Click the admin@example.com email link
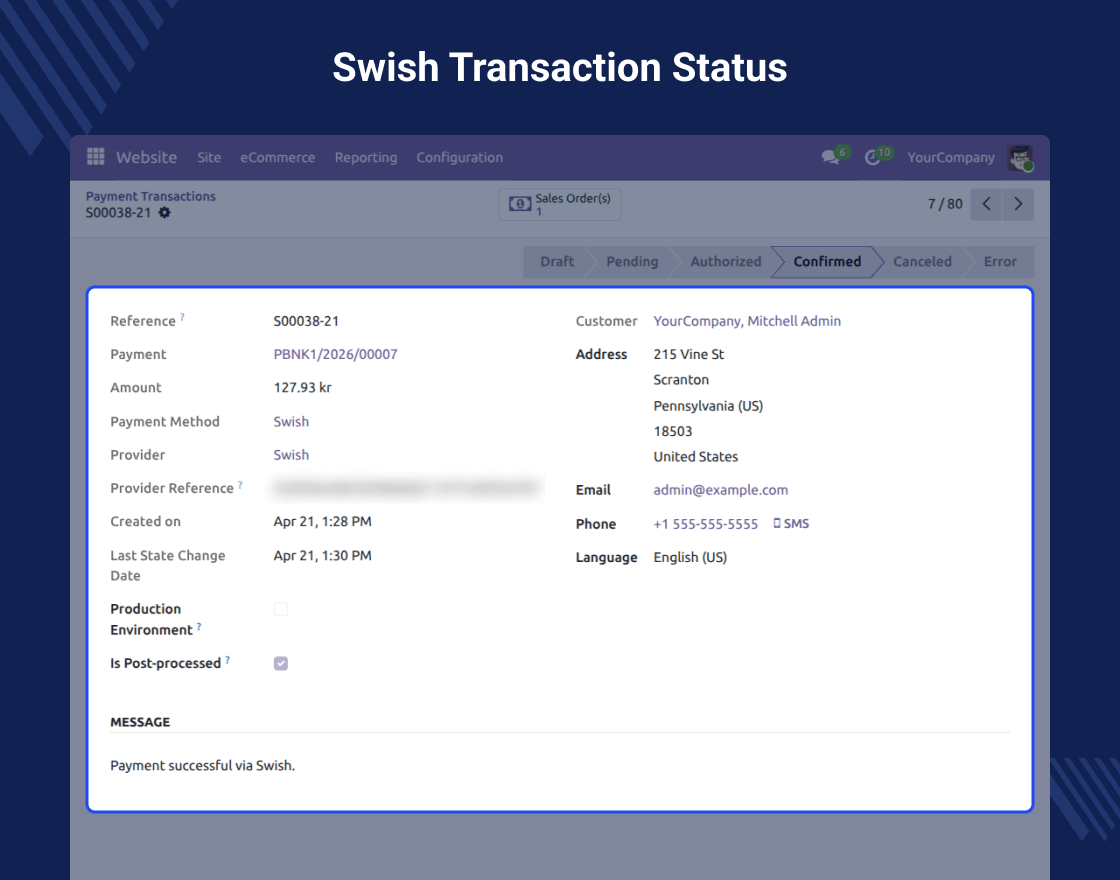The width and height of the screenshot is (1120, 880). point(721,490)
